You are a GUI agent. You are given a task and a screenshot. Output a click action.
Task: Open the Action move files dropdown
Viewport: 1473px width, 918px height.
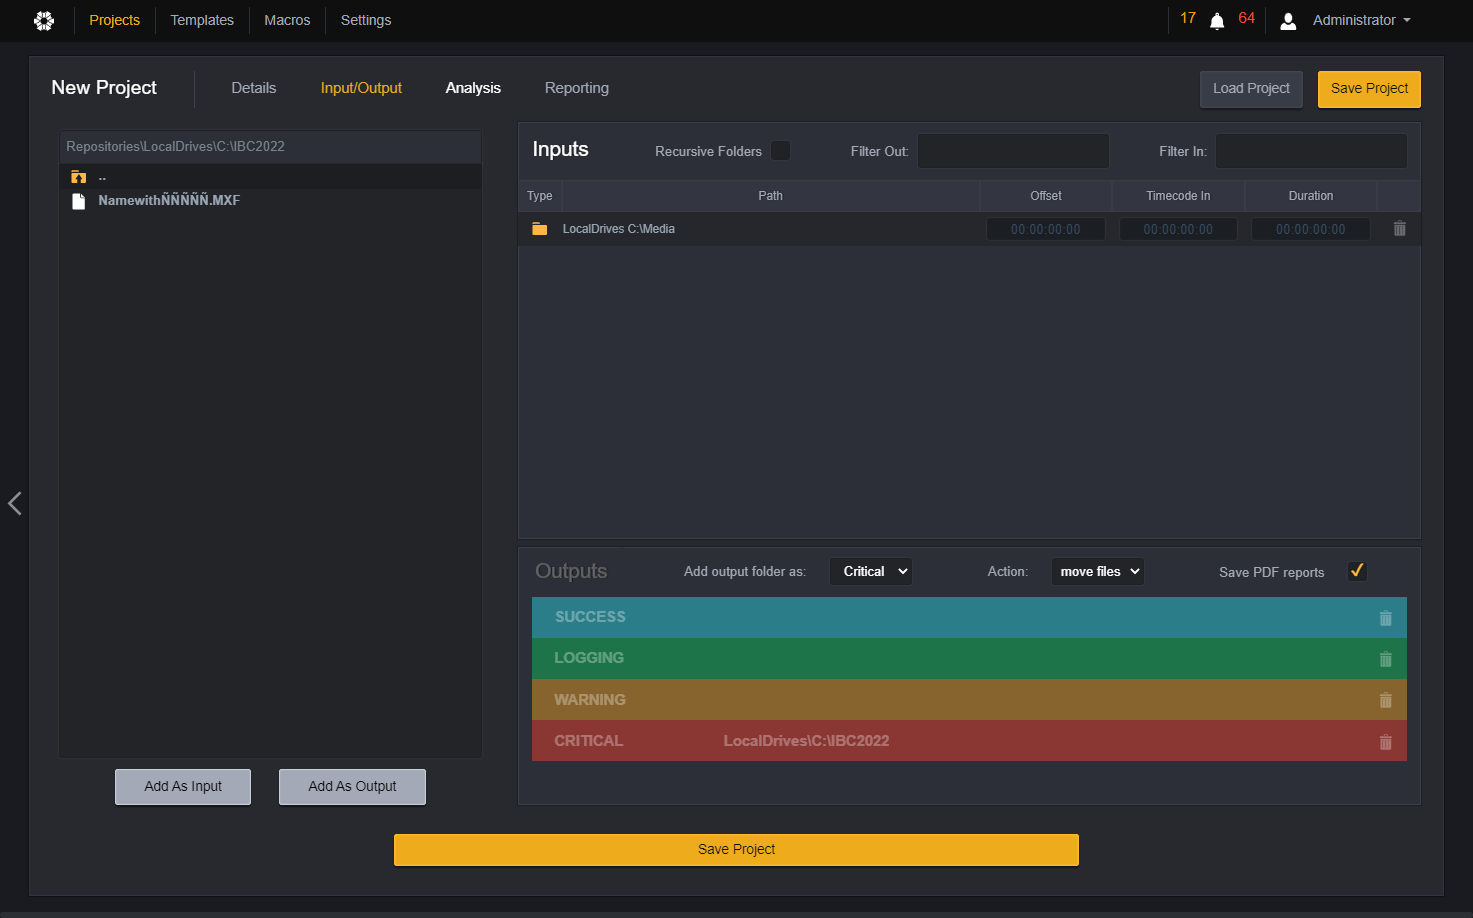(1097, 572)
